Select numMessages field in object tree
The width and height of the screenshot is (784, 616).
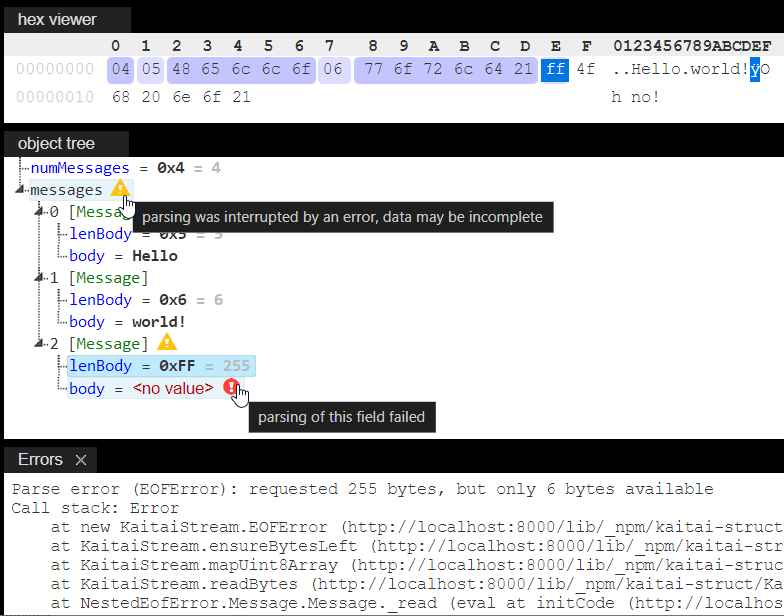[80, 168]
